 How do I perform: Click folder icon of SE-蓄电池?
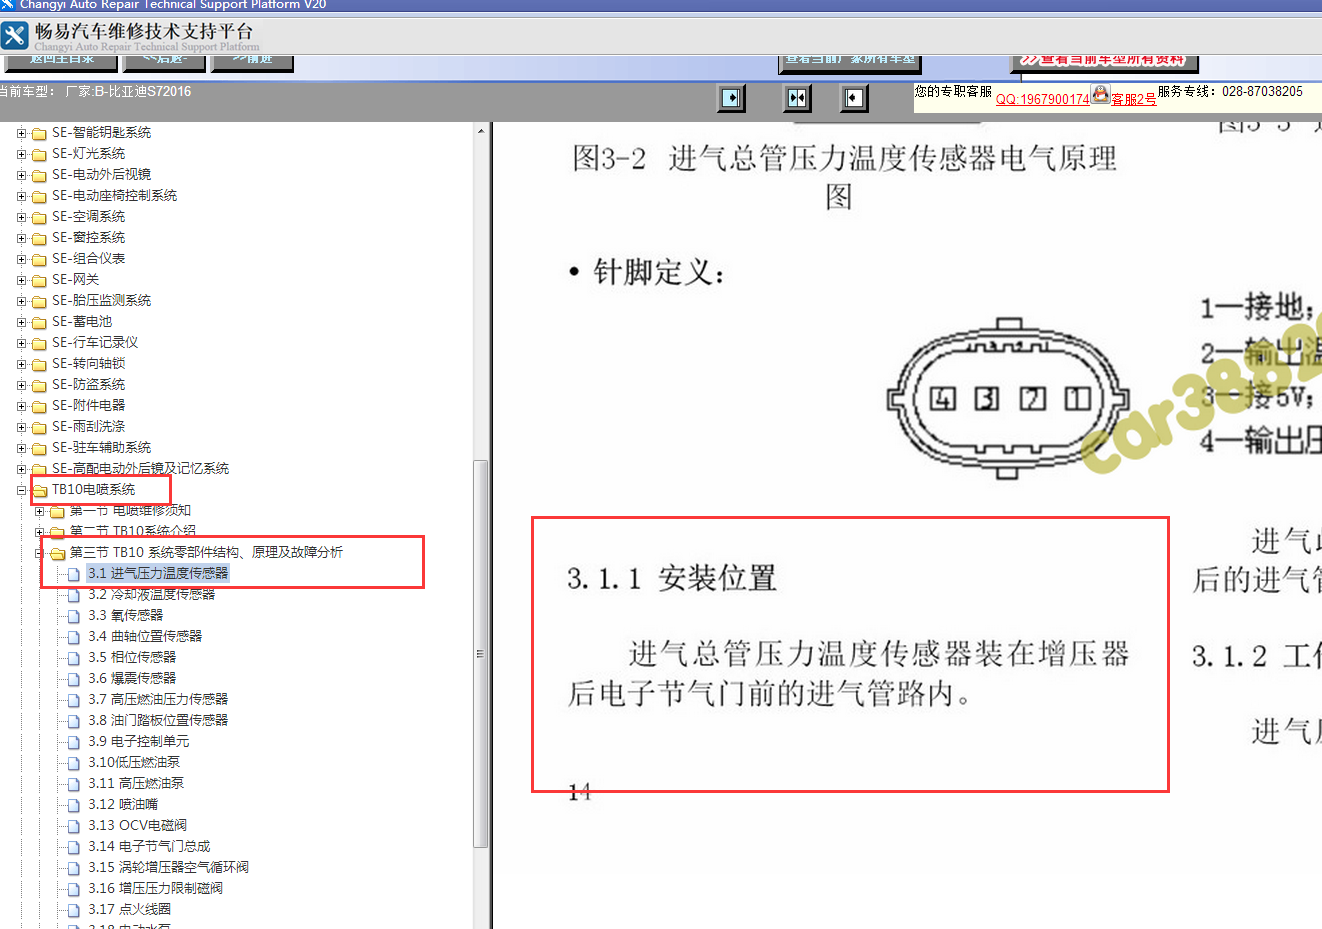[x=39, y=322]
